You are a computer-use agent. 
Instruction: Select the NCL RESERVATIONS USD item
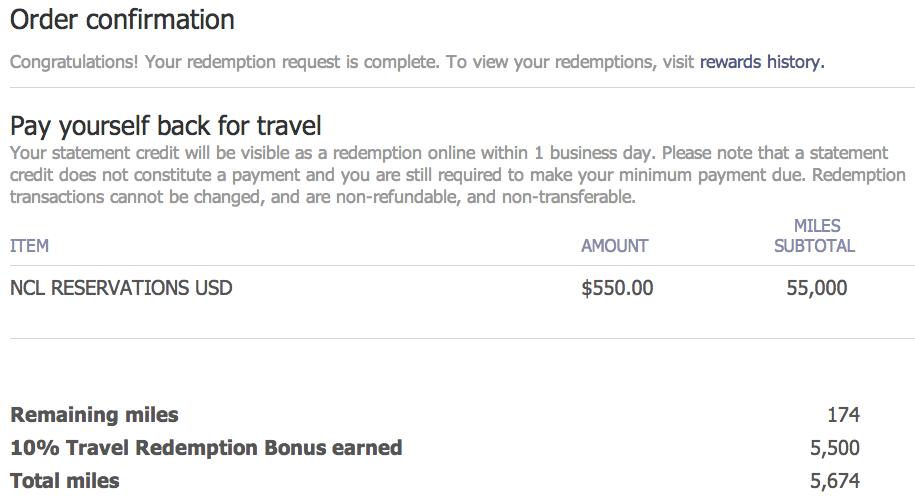coord(121,288)
